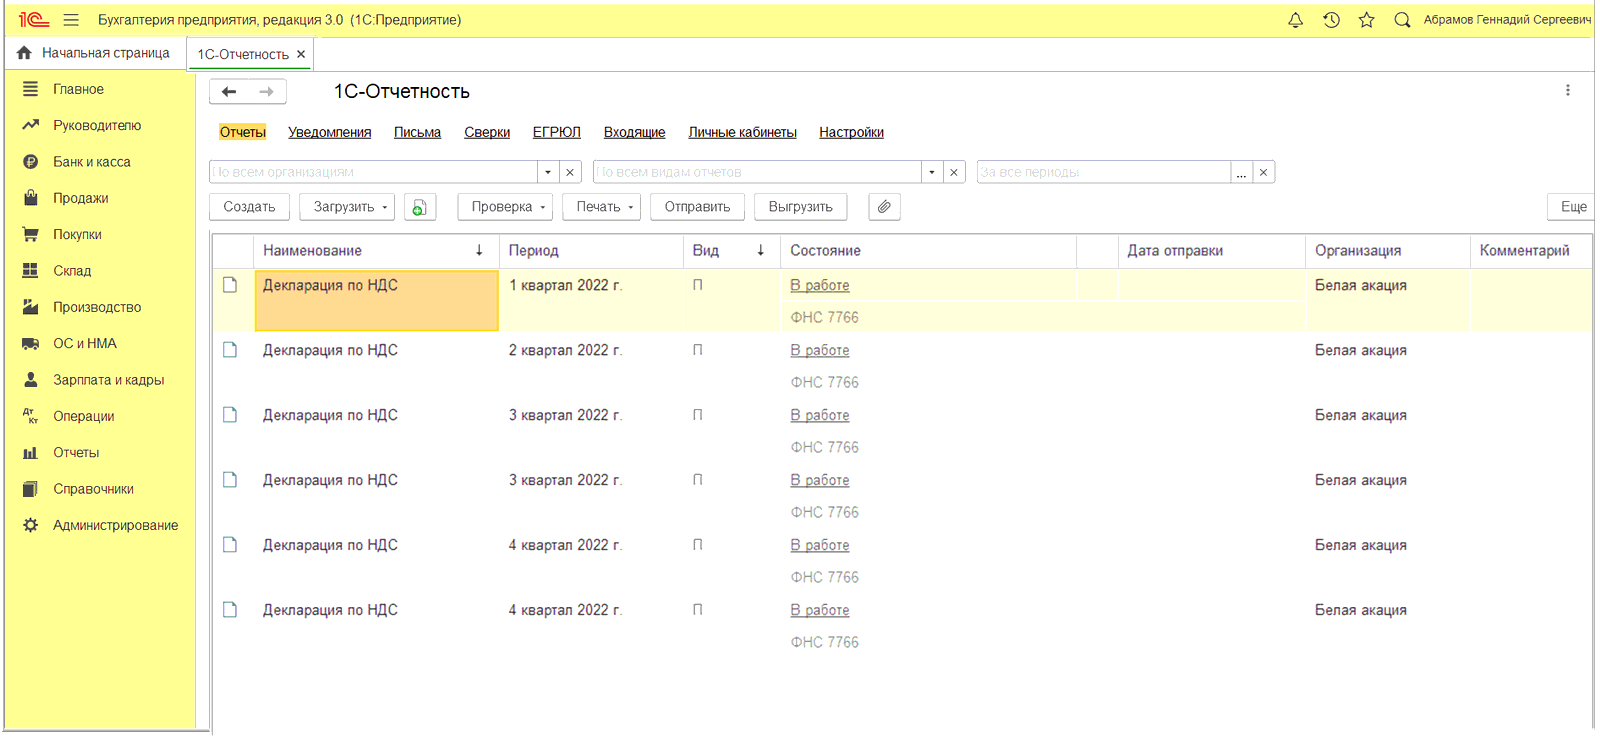
Task: Switch to Входящие tab
Action: (634, 132)
